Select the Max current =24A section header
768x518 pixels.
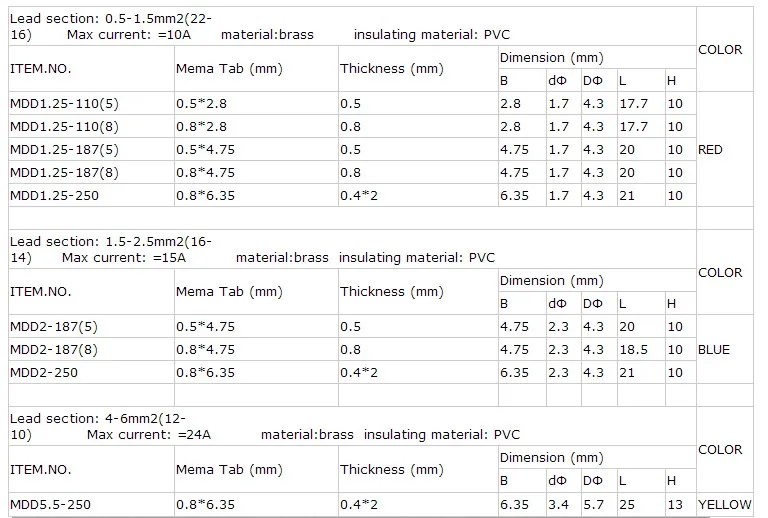(x=149, y=435)
